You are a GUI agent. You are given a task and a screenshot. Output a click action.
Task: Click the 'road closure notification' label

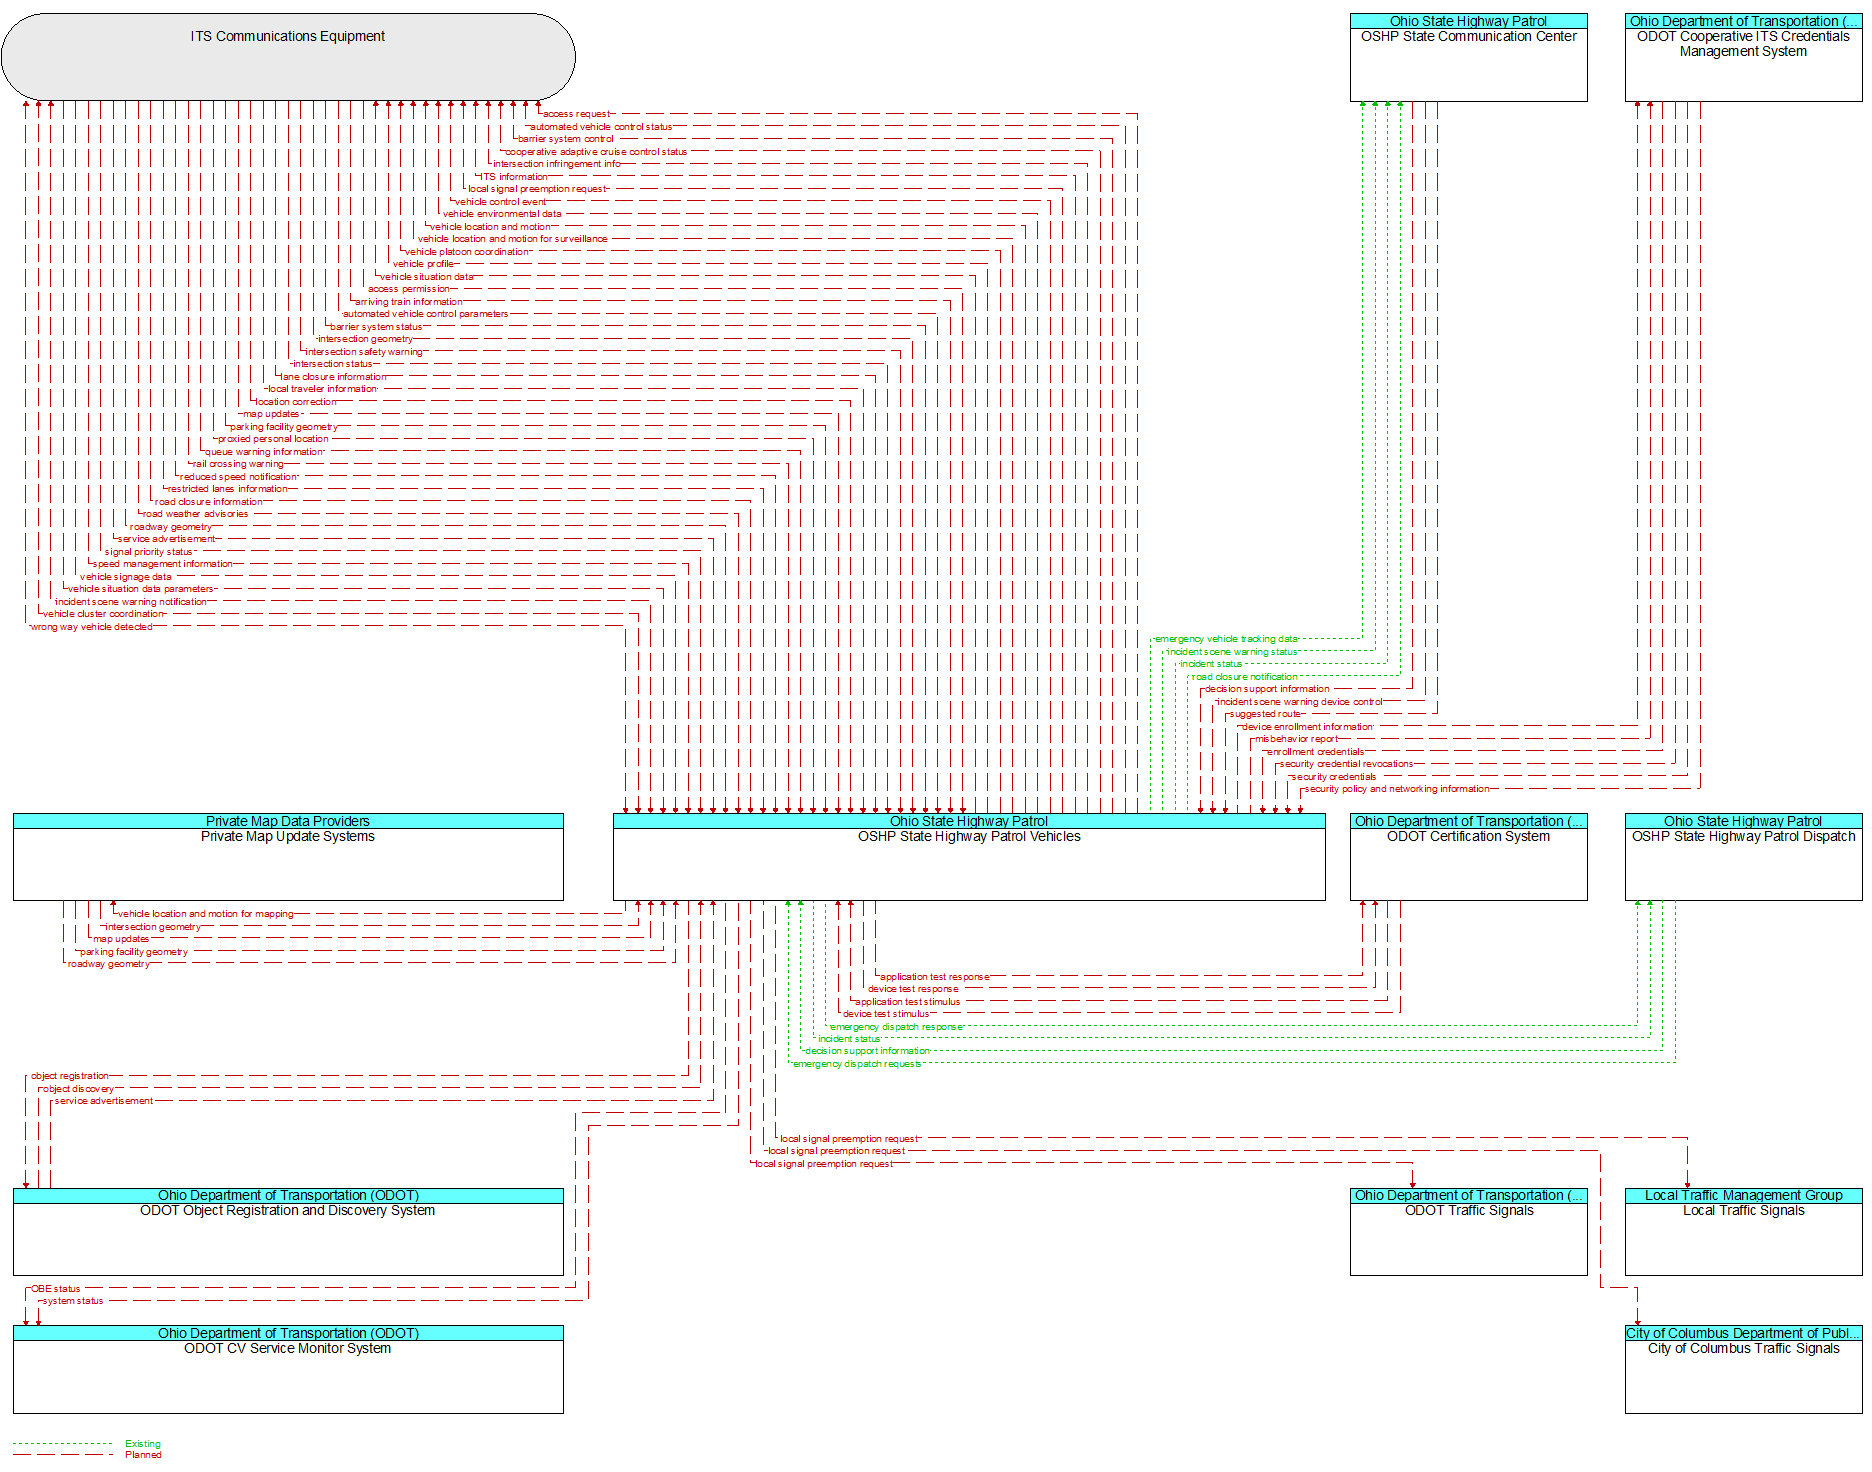pyautogui.click(x=1245, y=677)
